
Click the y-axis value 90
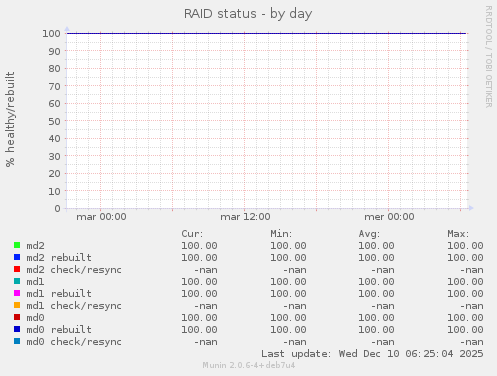tap(55, 52)
